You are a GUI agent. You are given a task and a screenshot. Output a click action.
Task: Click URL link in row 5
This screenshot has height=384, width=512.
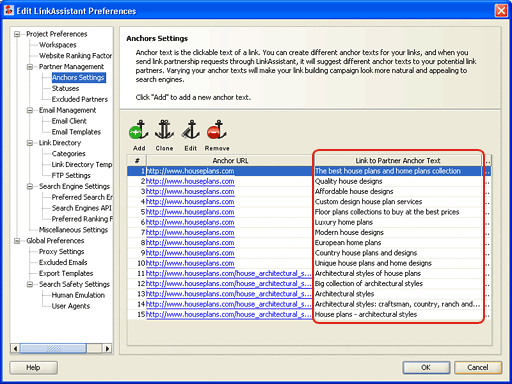190,212
